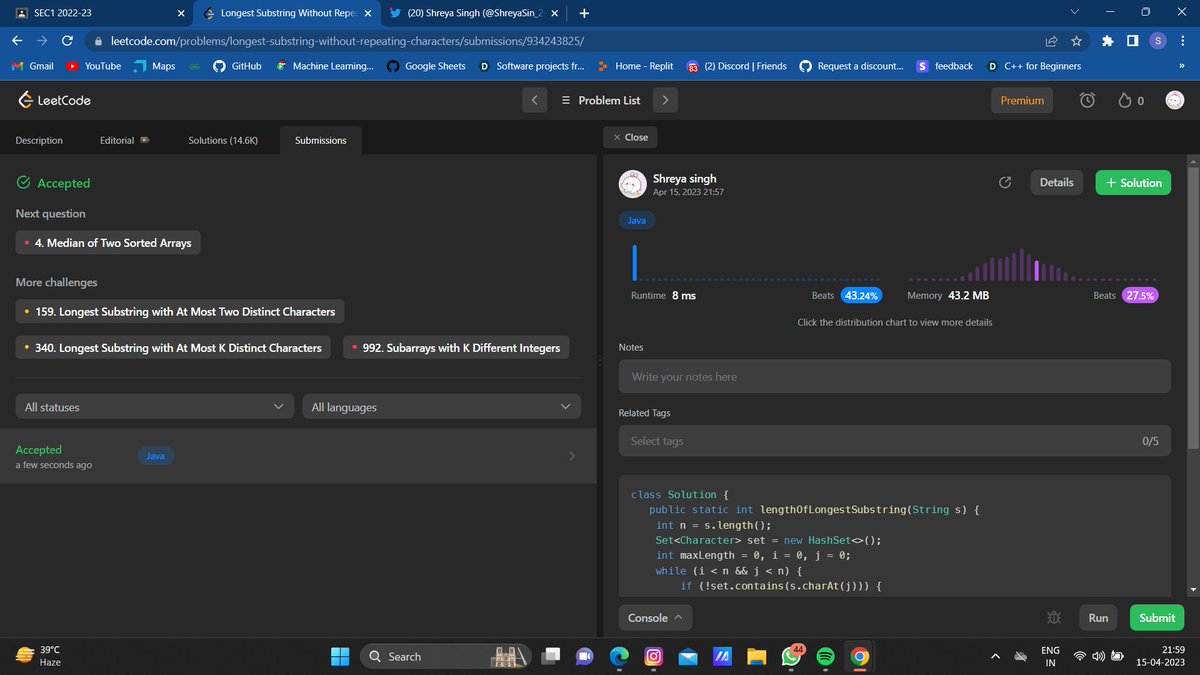Click the memory distribution chart
The width and height of the screenshot is (1200, 675).
1033,264
